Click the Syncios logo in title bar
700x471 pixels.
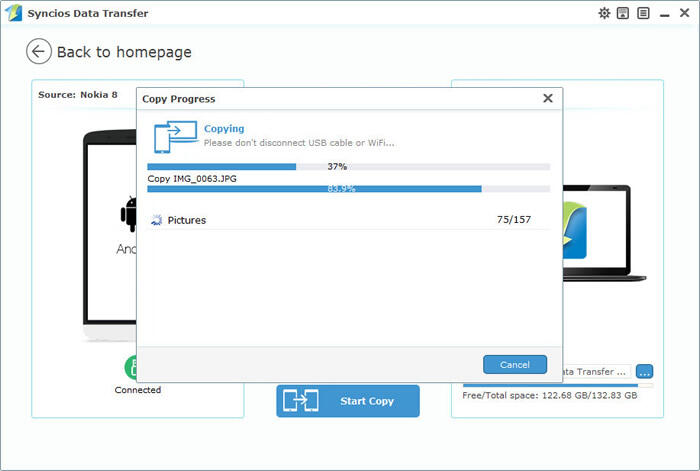coord(13,13)
